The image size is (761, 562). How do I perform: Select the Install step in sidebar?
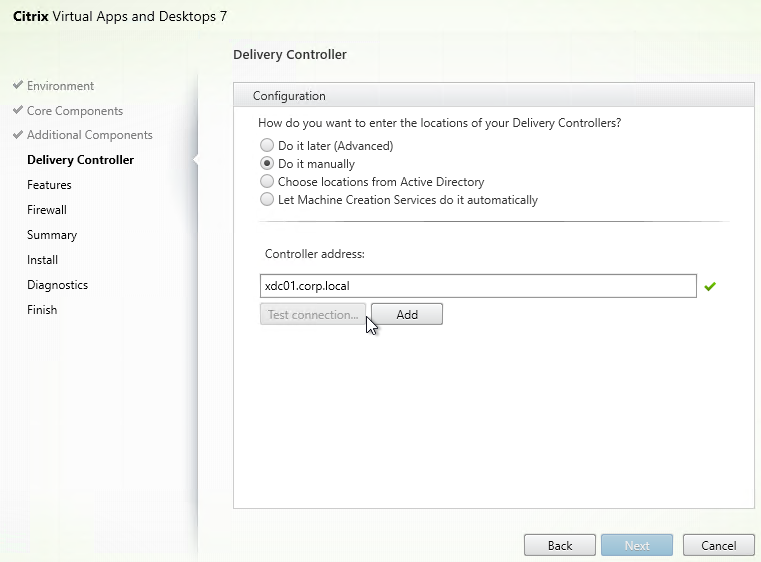(42, 260)
